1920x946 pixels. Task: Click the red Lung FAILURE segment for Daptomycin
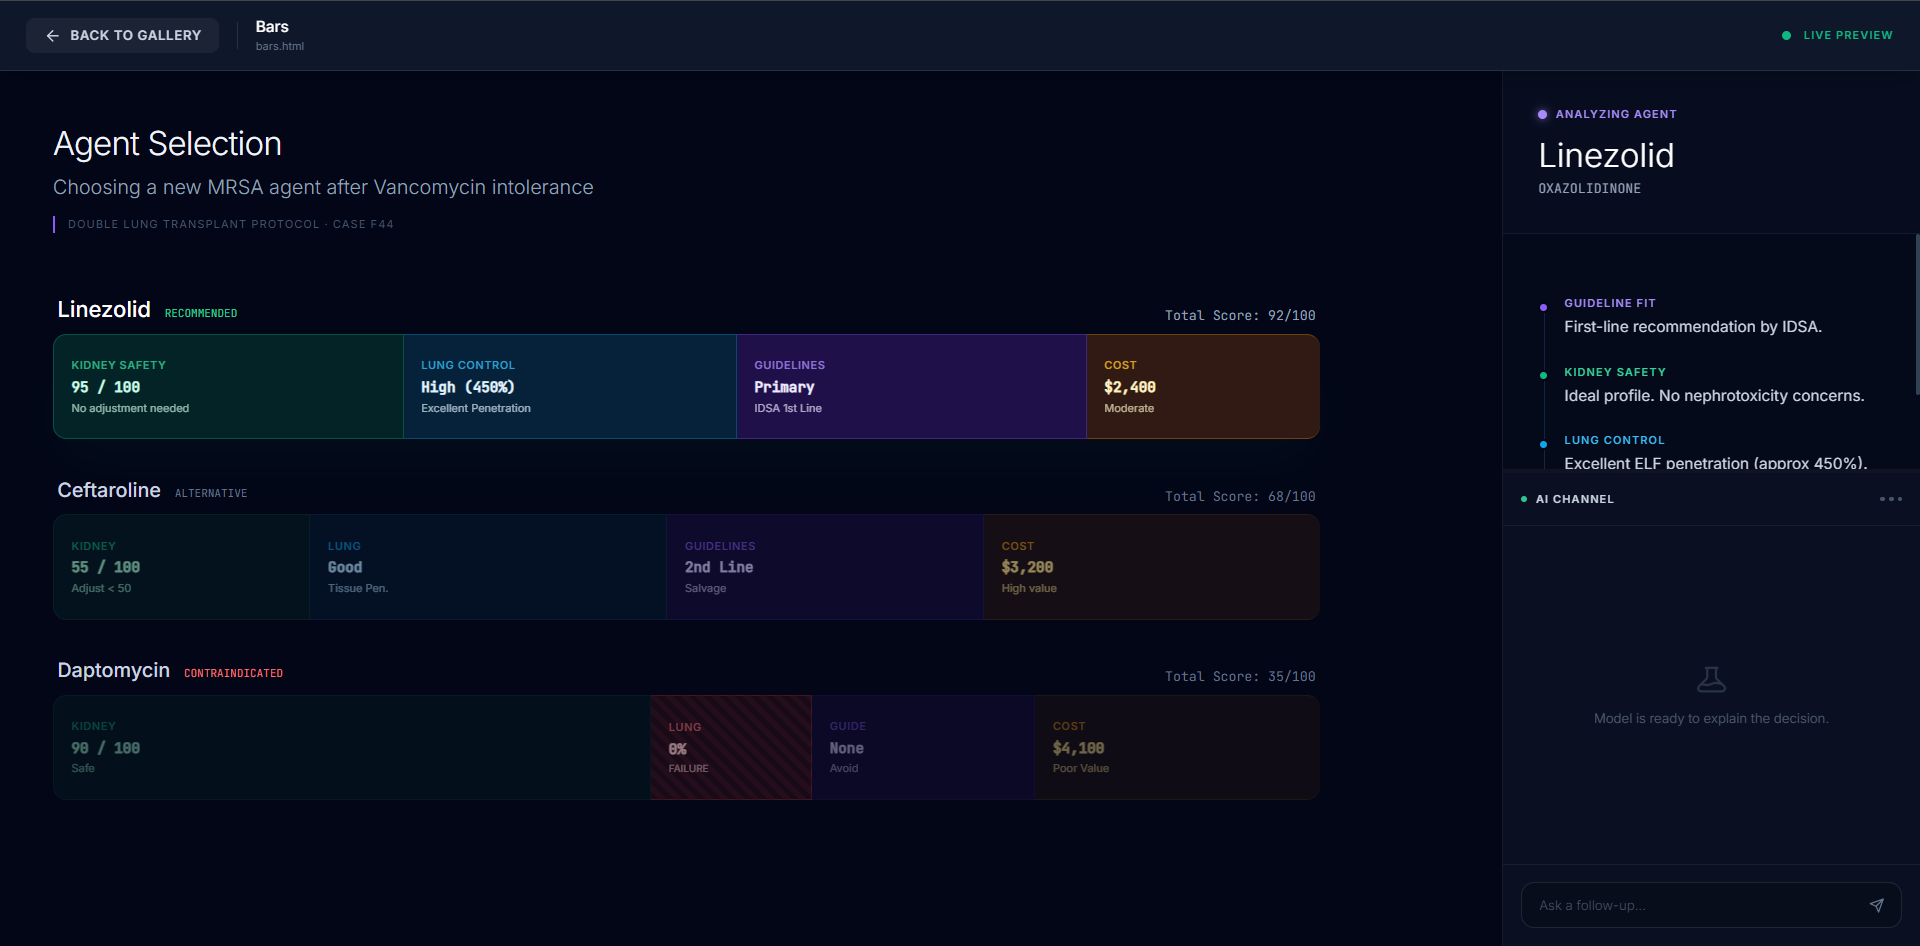730,747
